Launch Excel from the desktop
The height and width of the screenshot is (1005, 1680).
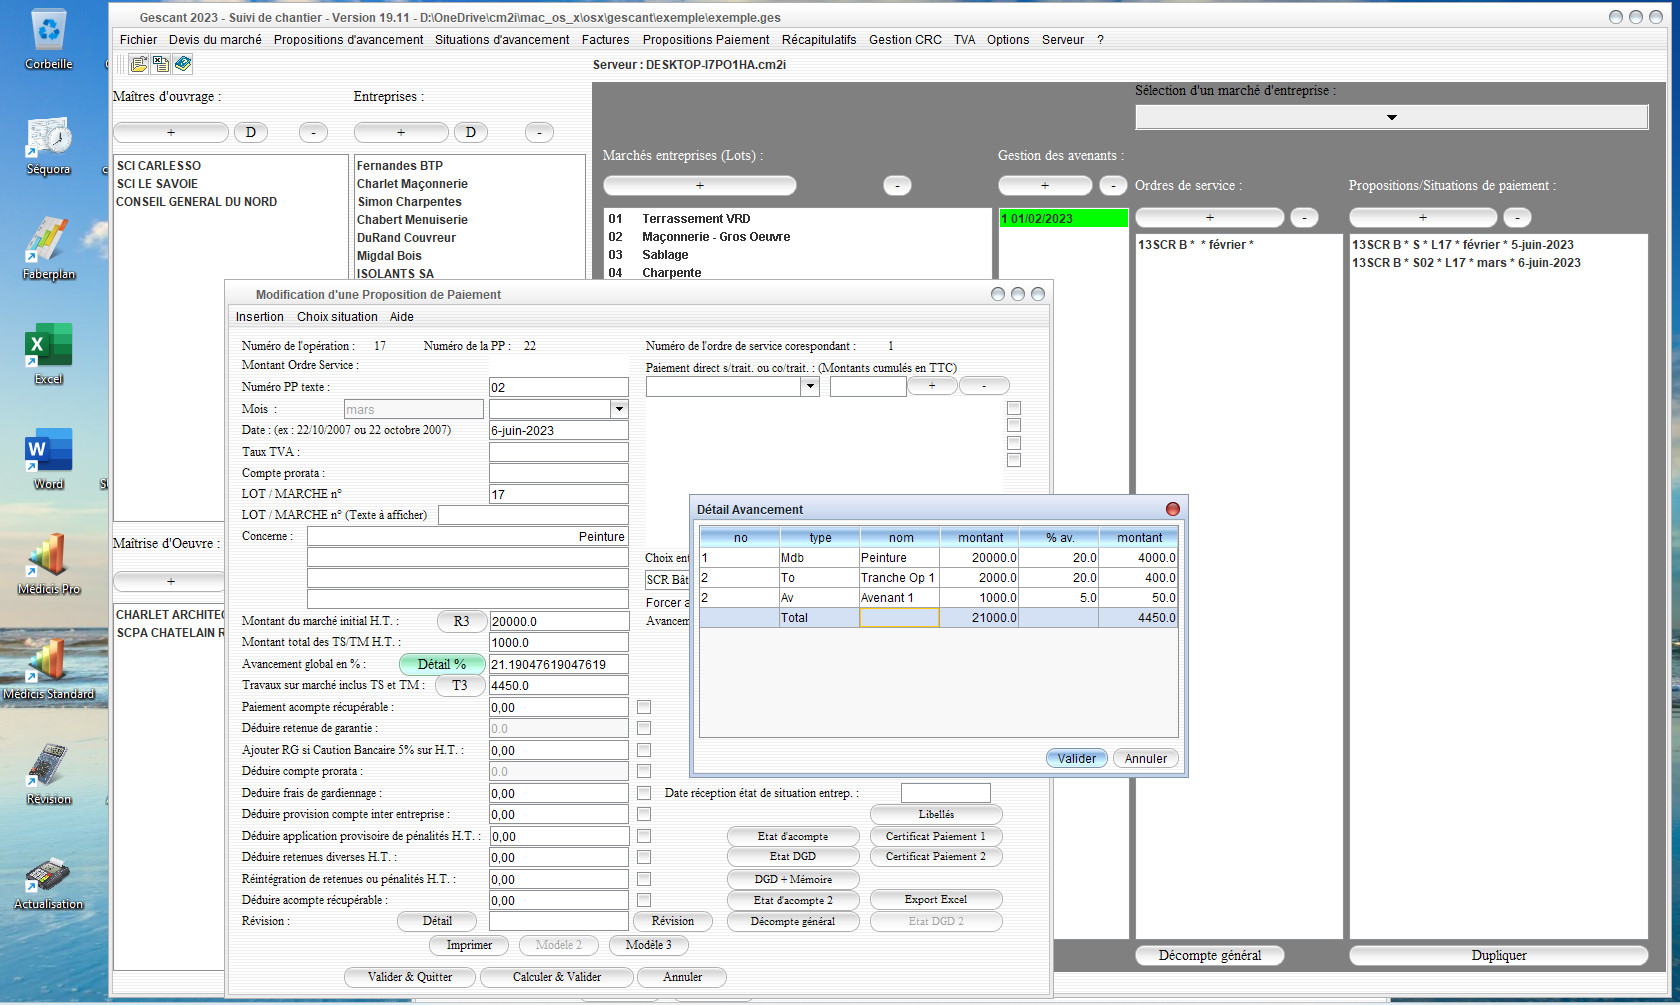(49, 355)
